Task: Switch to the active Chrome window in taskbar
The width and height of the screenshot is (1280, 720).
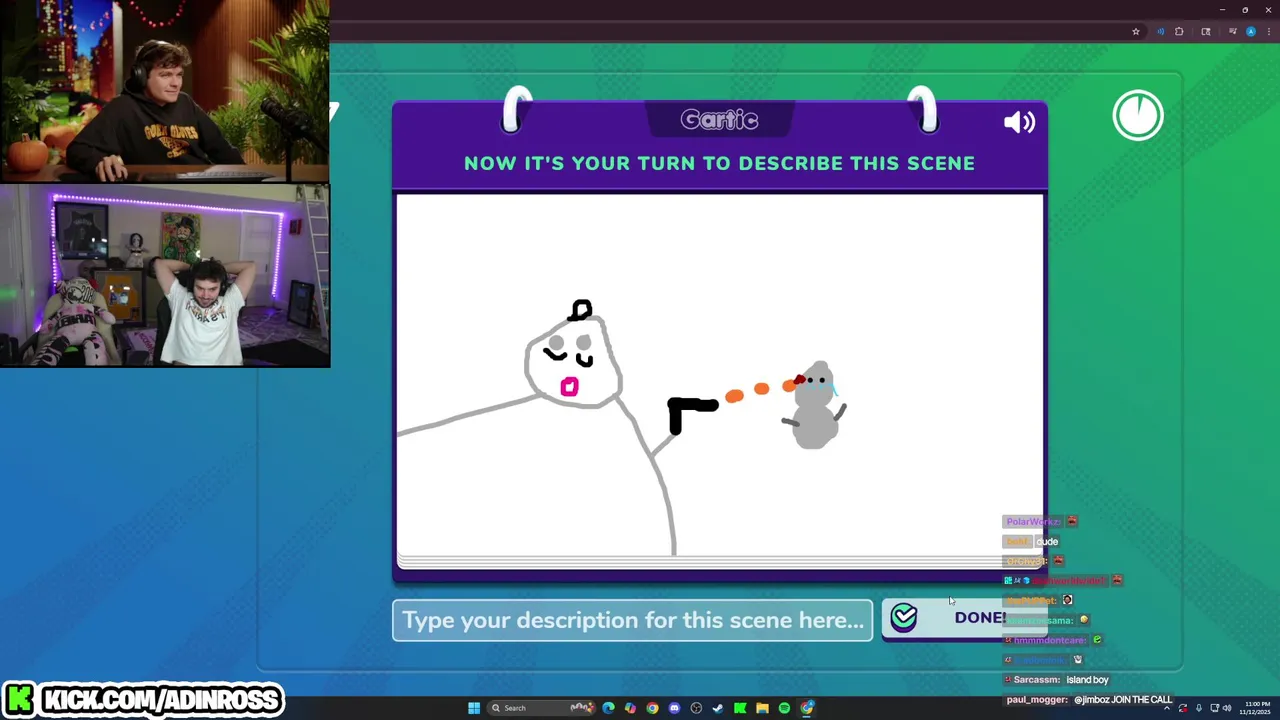Action: coord(806,708)
